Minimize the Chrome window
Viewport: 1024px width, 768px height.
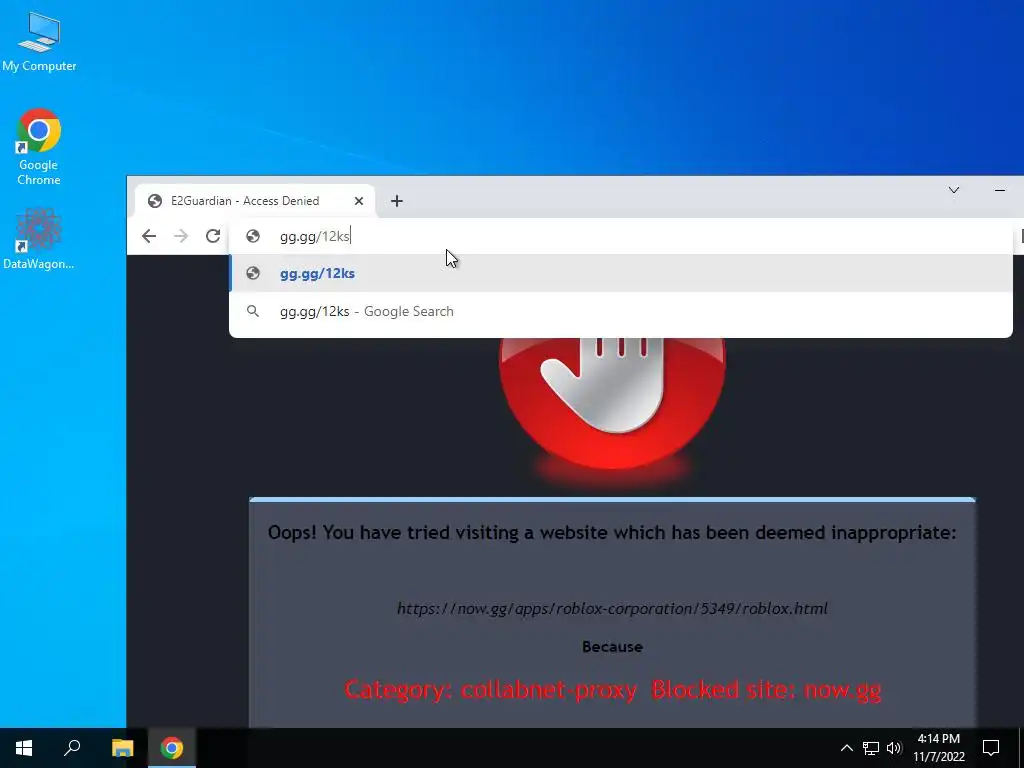1000,190
